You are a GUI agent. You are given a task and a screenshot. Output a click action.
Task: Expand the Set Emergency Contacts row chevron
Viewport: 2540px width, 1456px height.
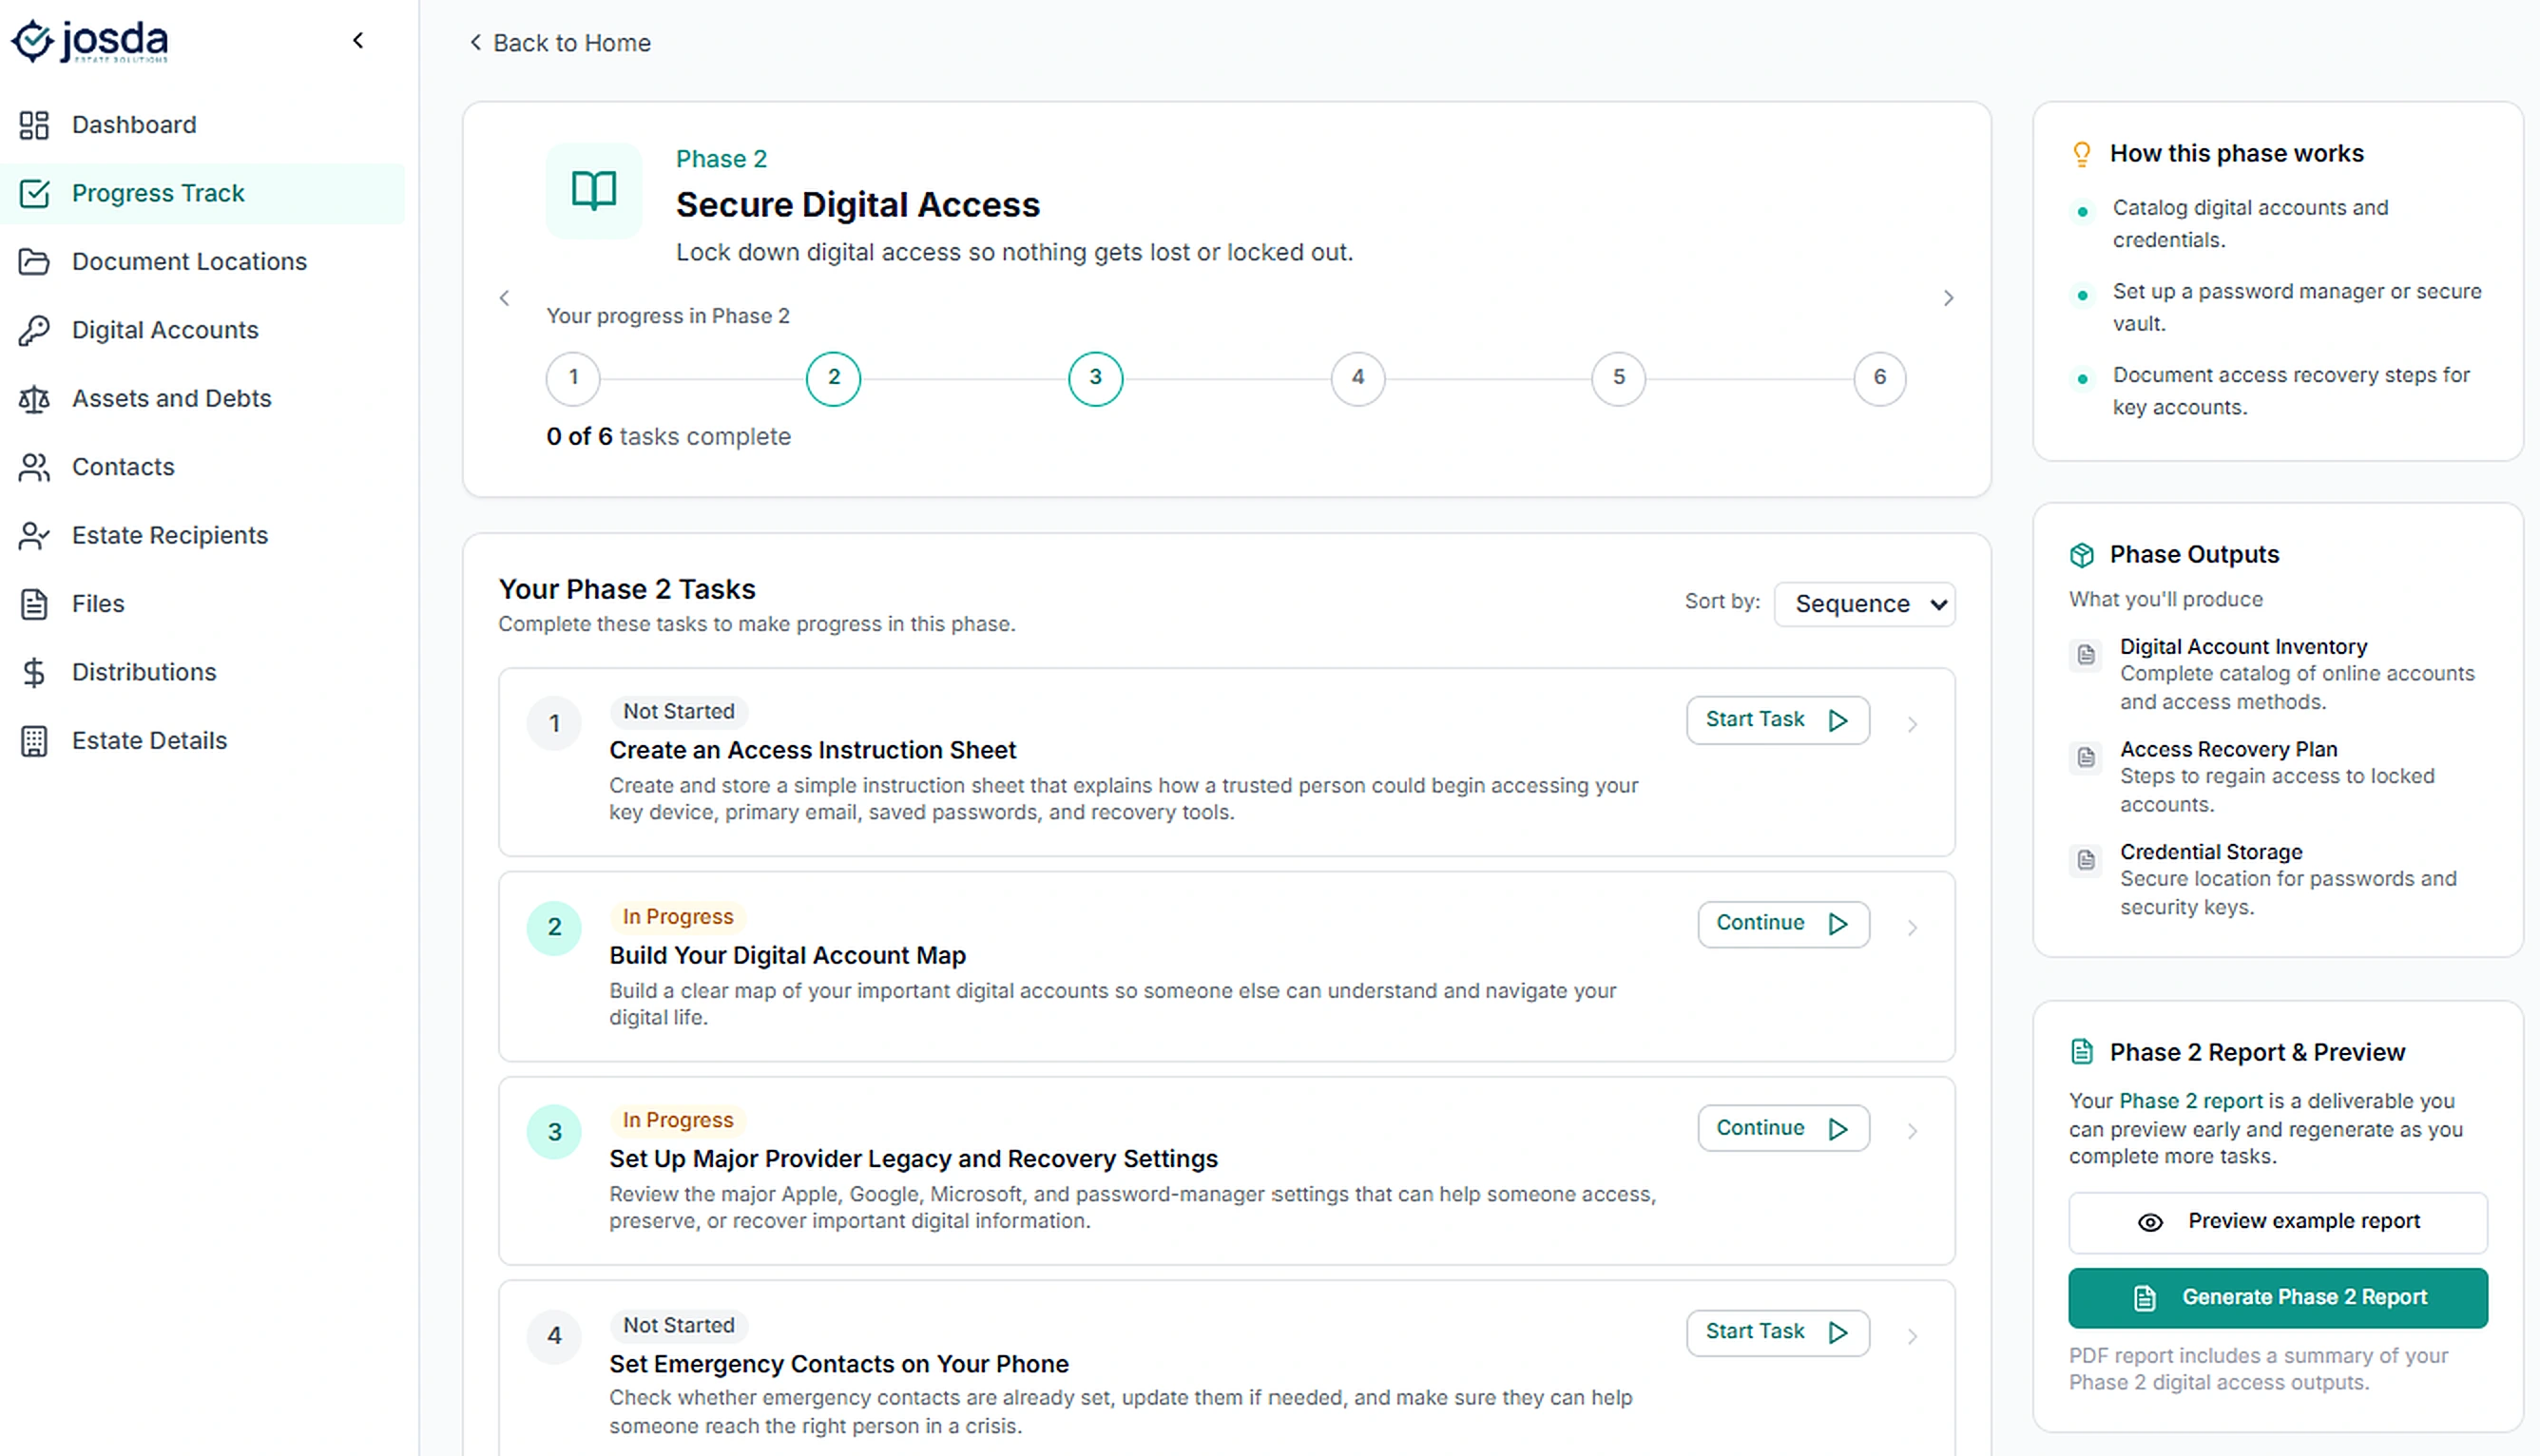[x=1912, y=1336]
